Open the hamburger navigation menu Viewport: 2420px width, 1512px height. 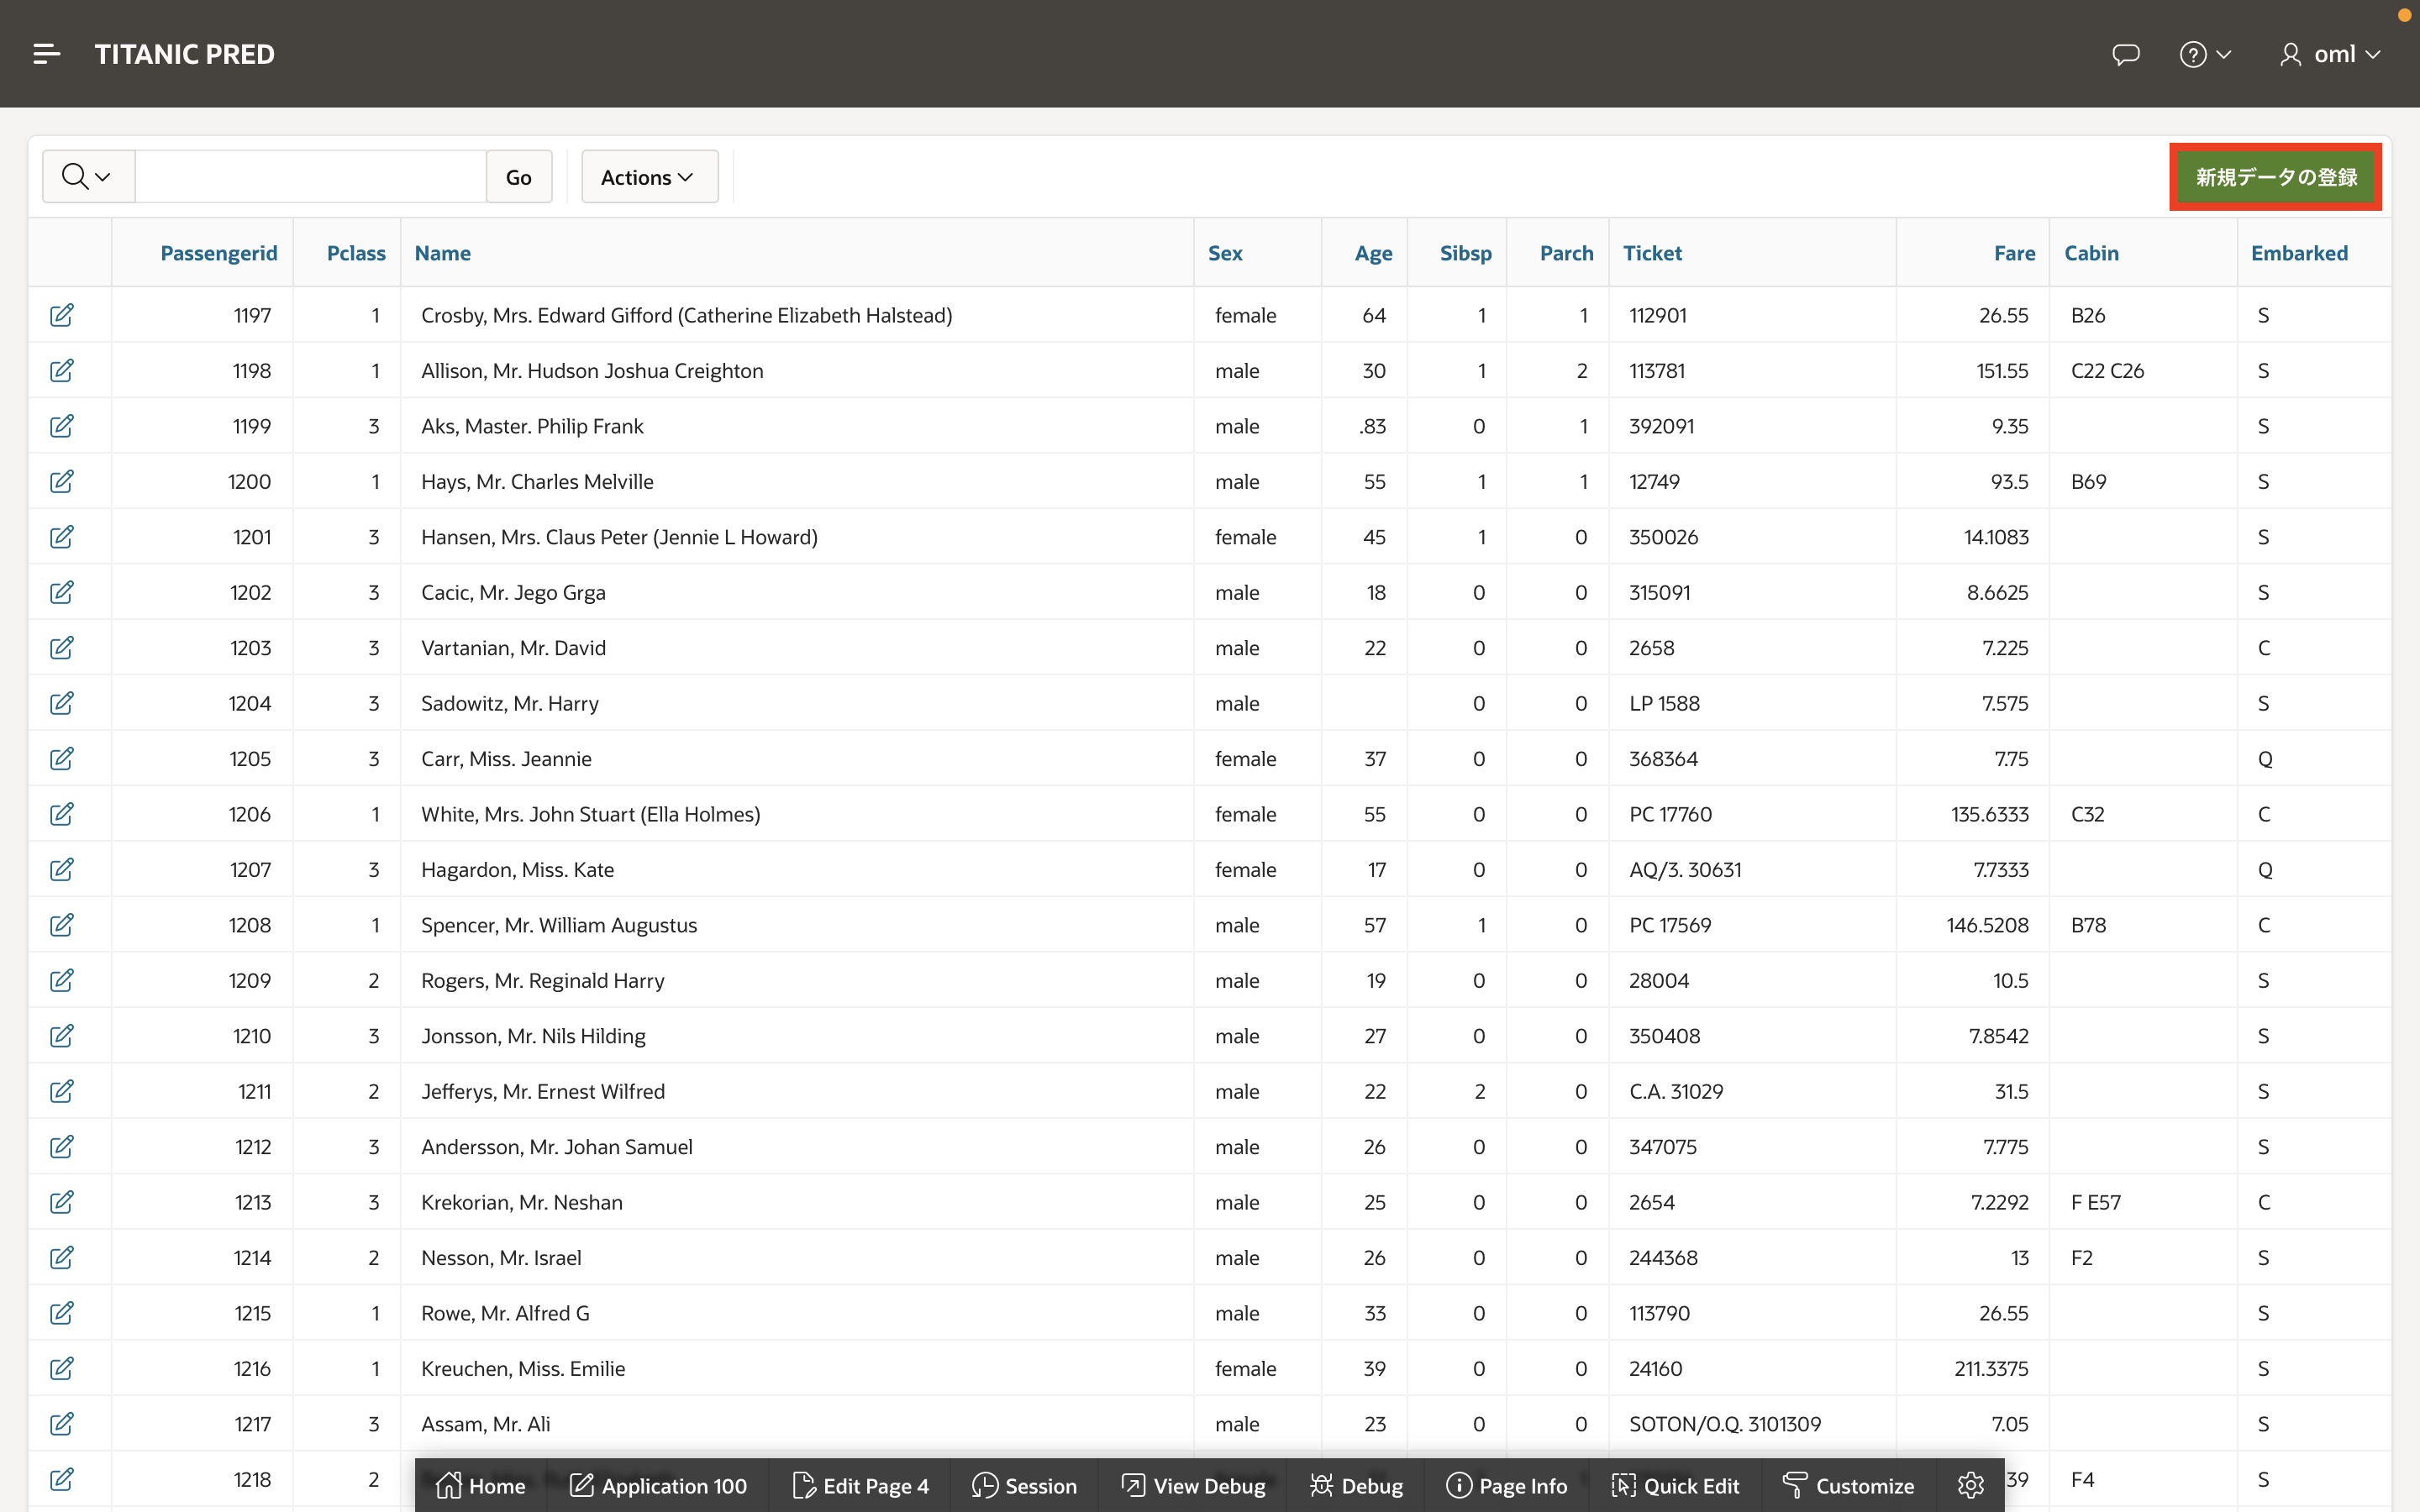pos(46,54)
